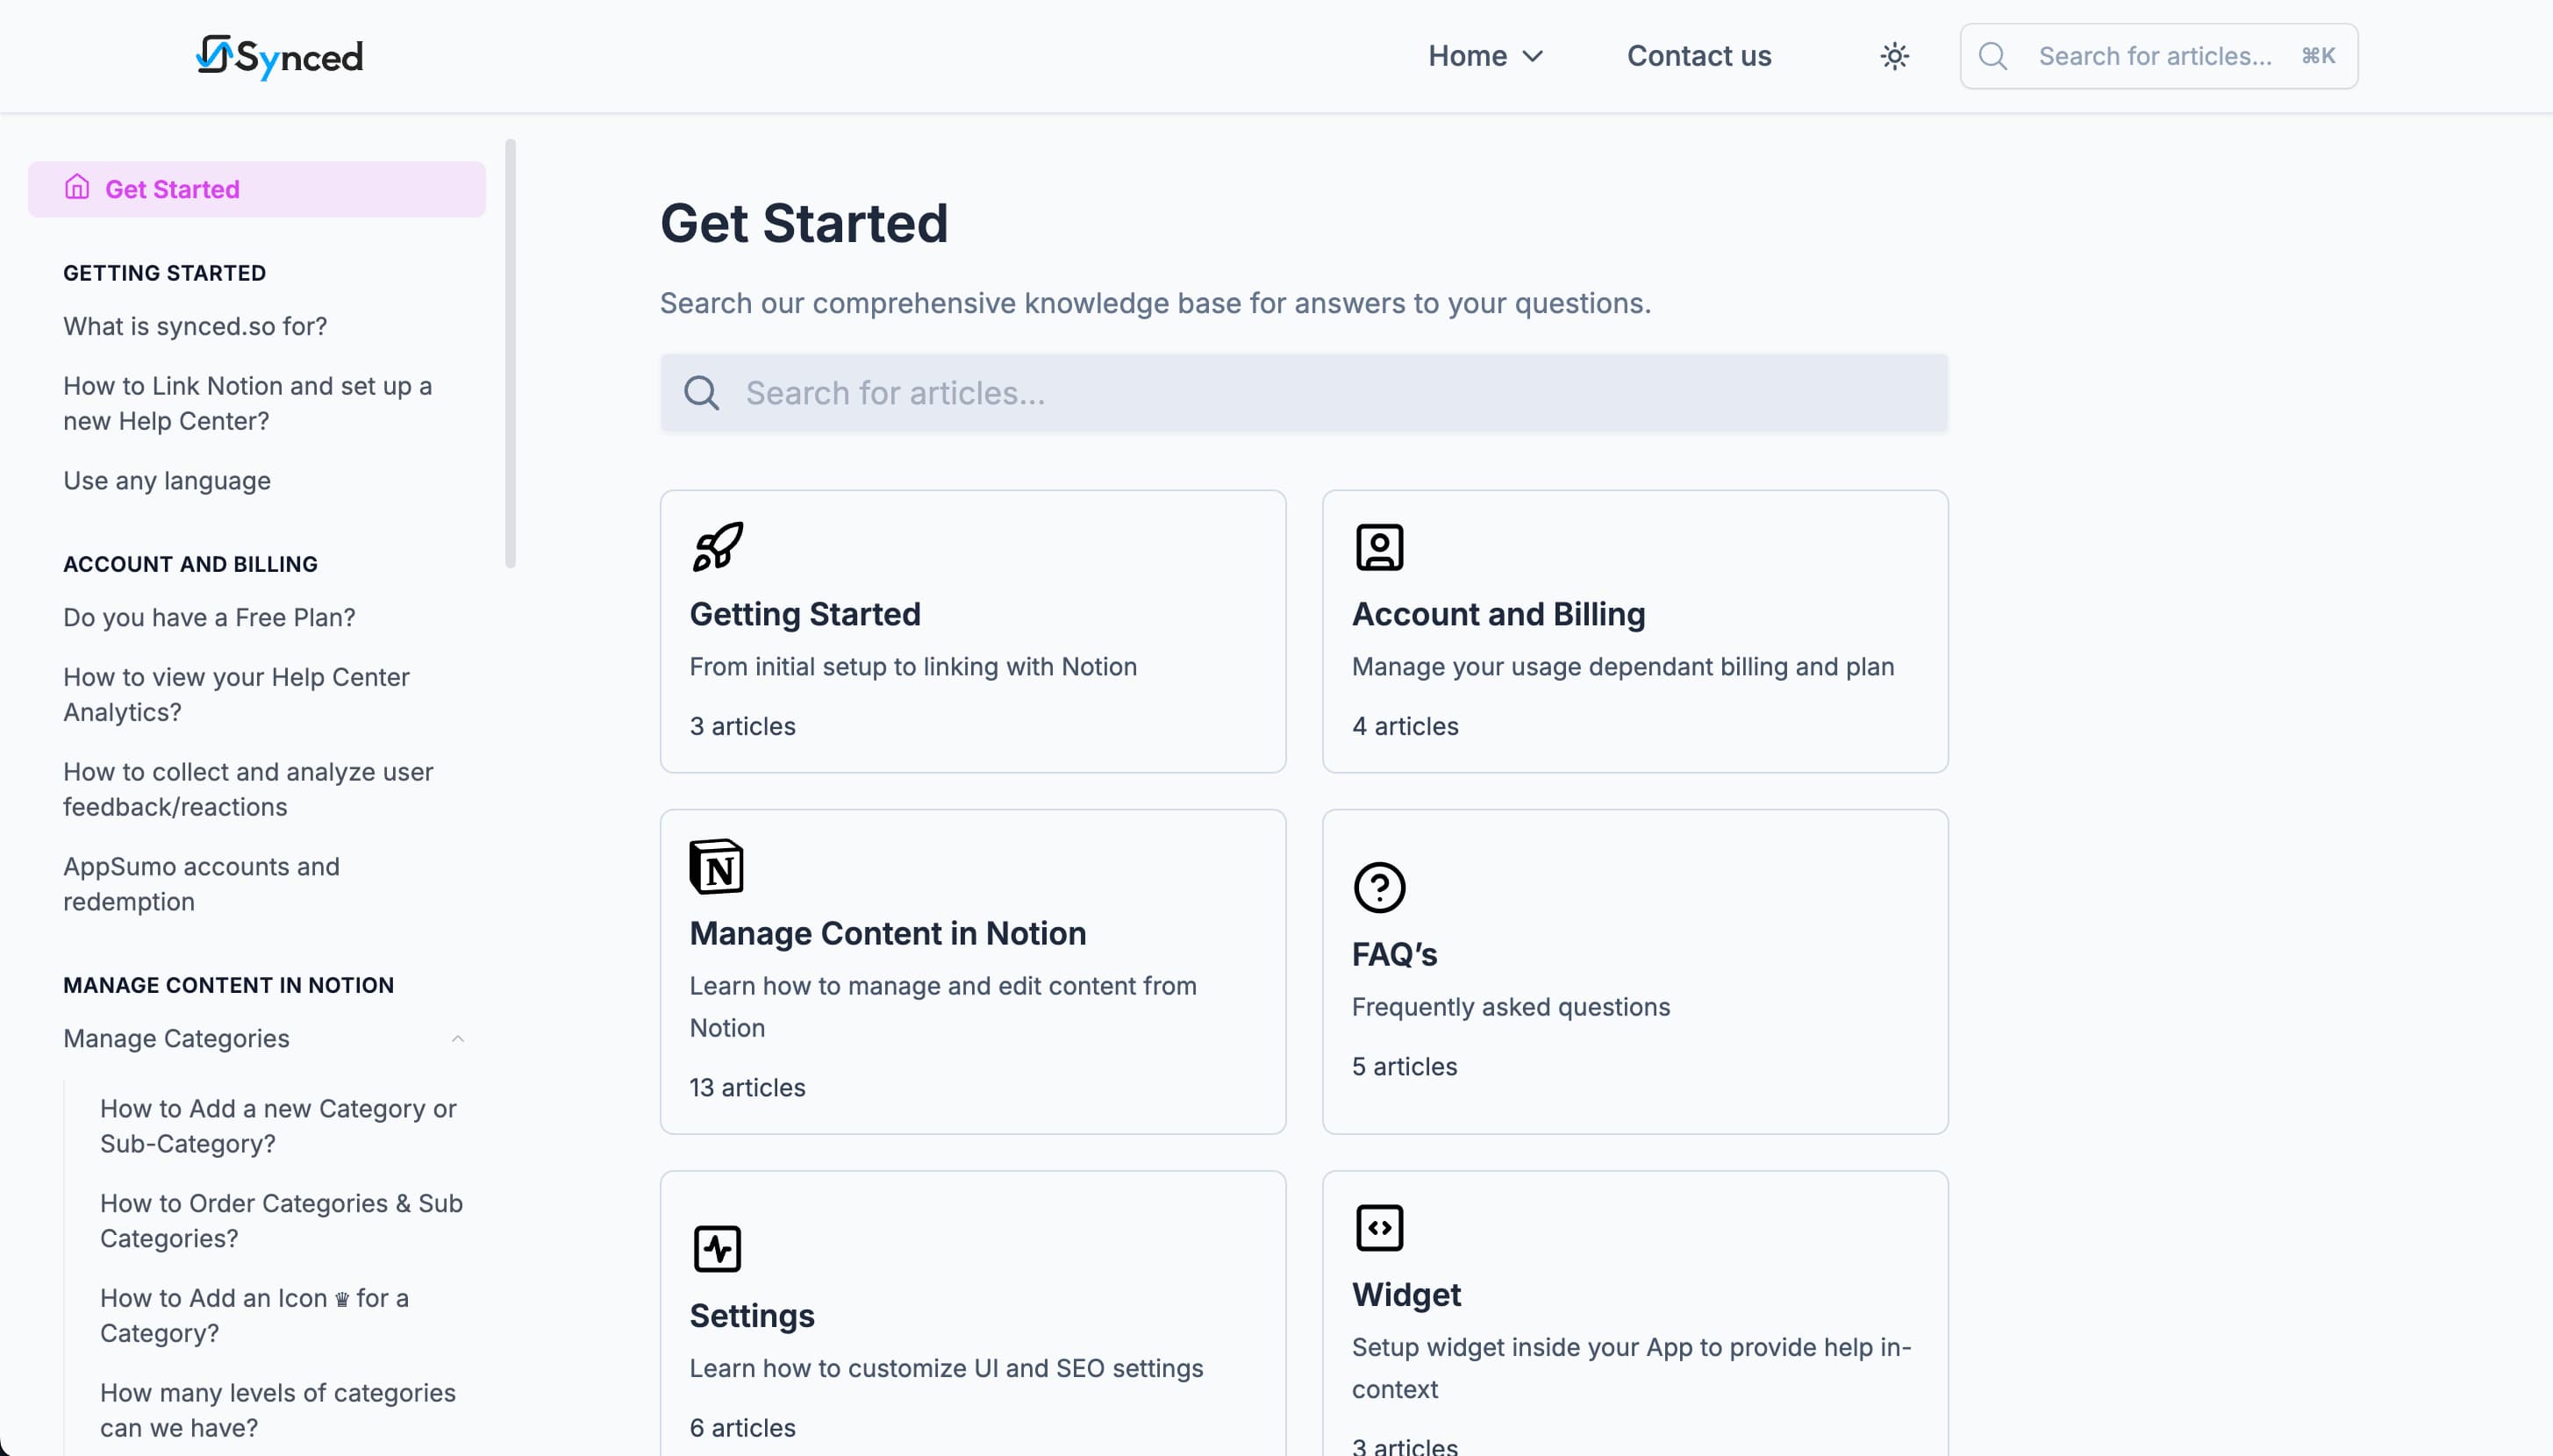Open 'What is synced.so for?' article
The image size is (2553, 1456).
(195, 326)
